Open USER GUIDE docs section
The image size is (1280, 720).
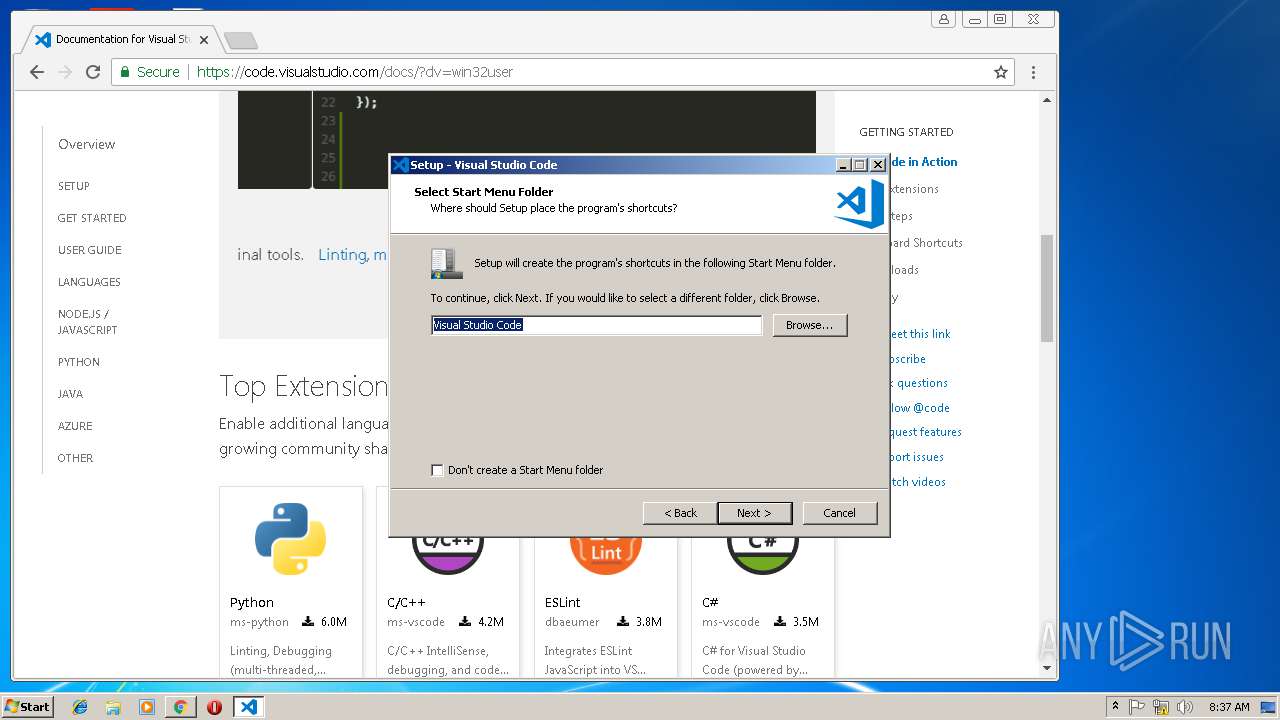(89, 250)
